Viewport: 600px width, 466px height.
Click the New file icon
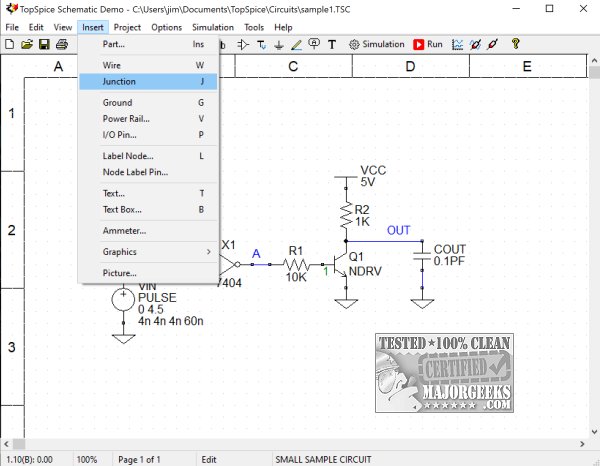[10, 44]
